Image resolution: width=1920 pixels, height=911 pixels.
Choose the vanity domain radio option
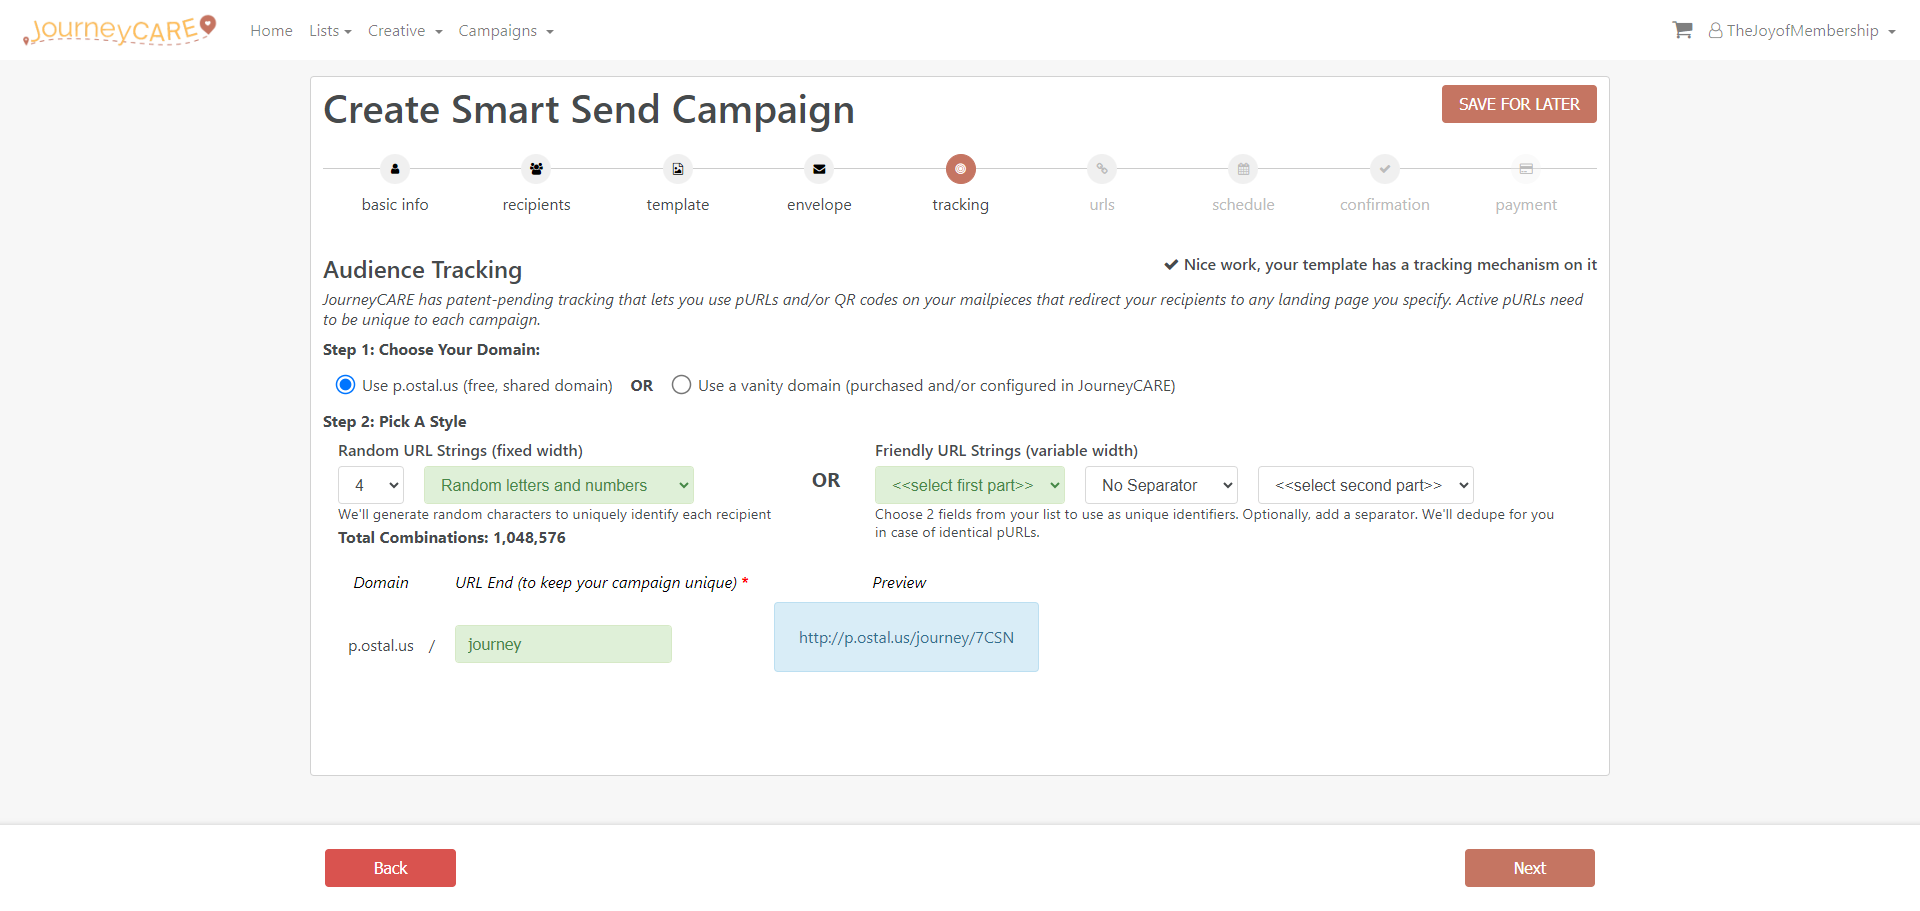click(681, 385)
